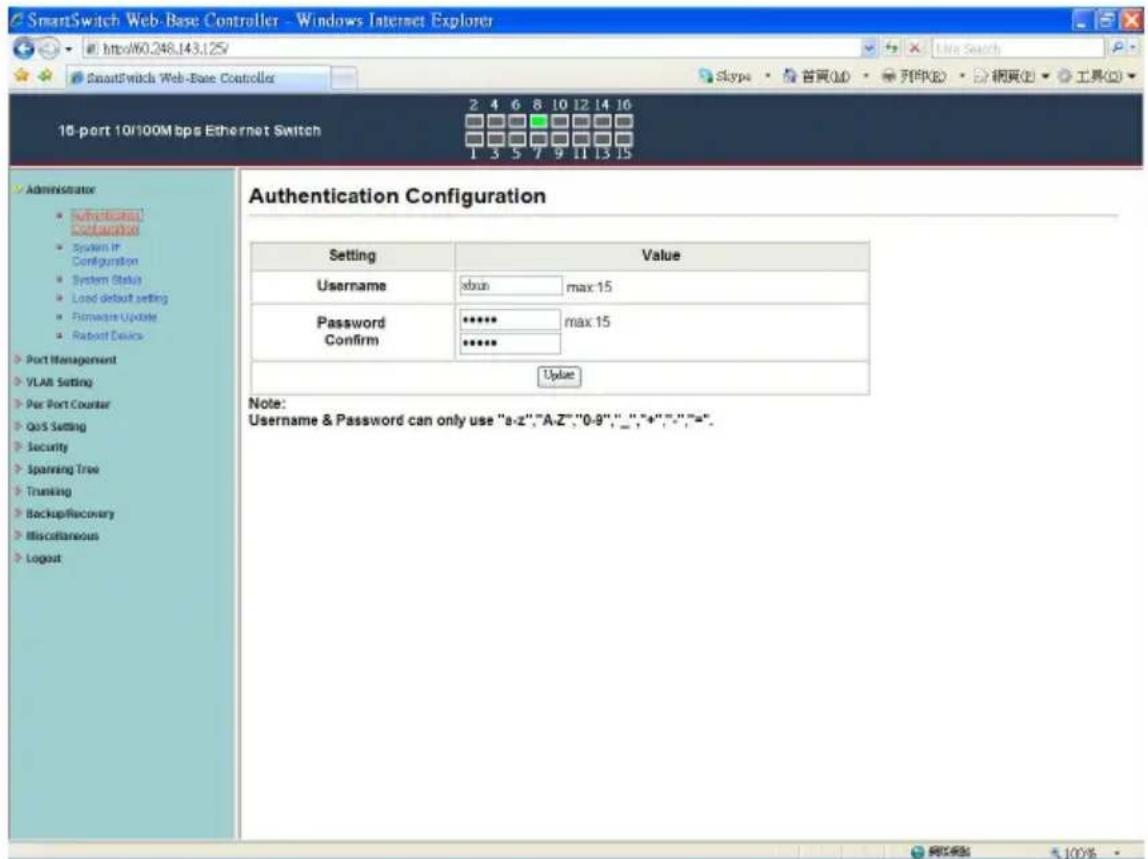Expand Miscellaneous menu
This screenshot has height=859, width=1148.
coord(62,536)
